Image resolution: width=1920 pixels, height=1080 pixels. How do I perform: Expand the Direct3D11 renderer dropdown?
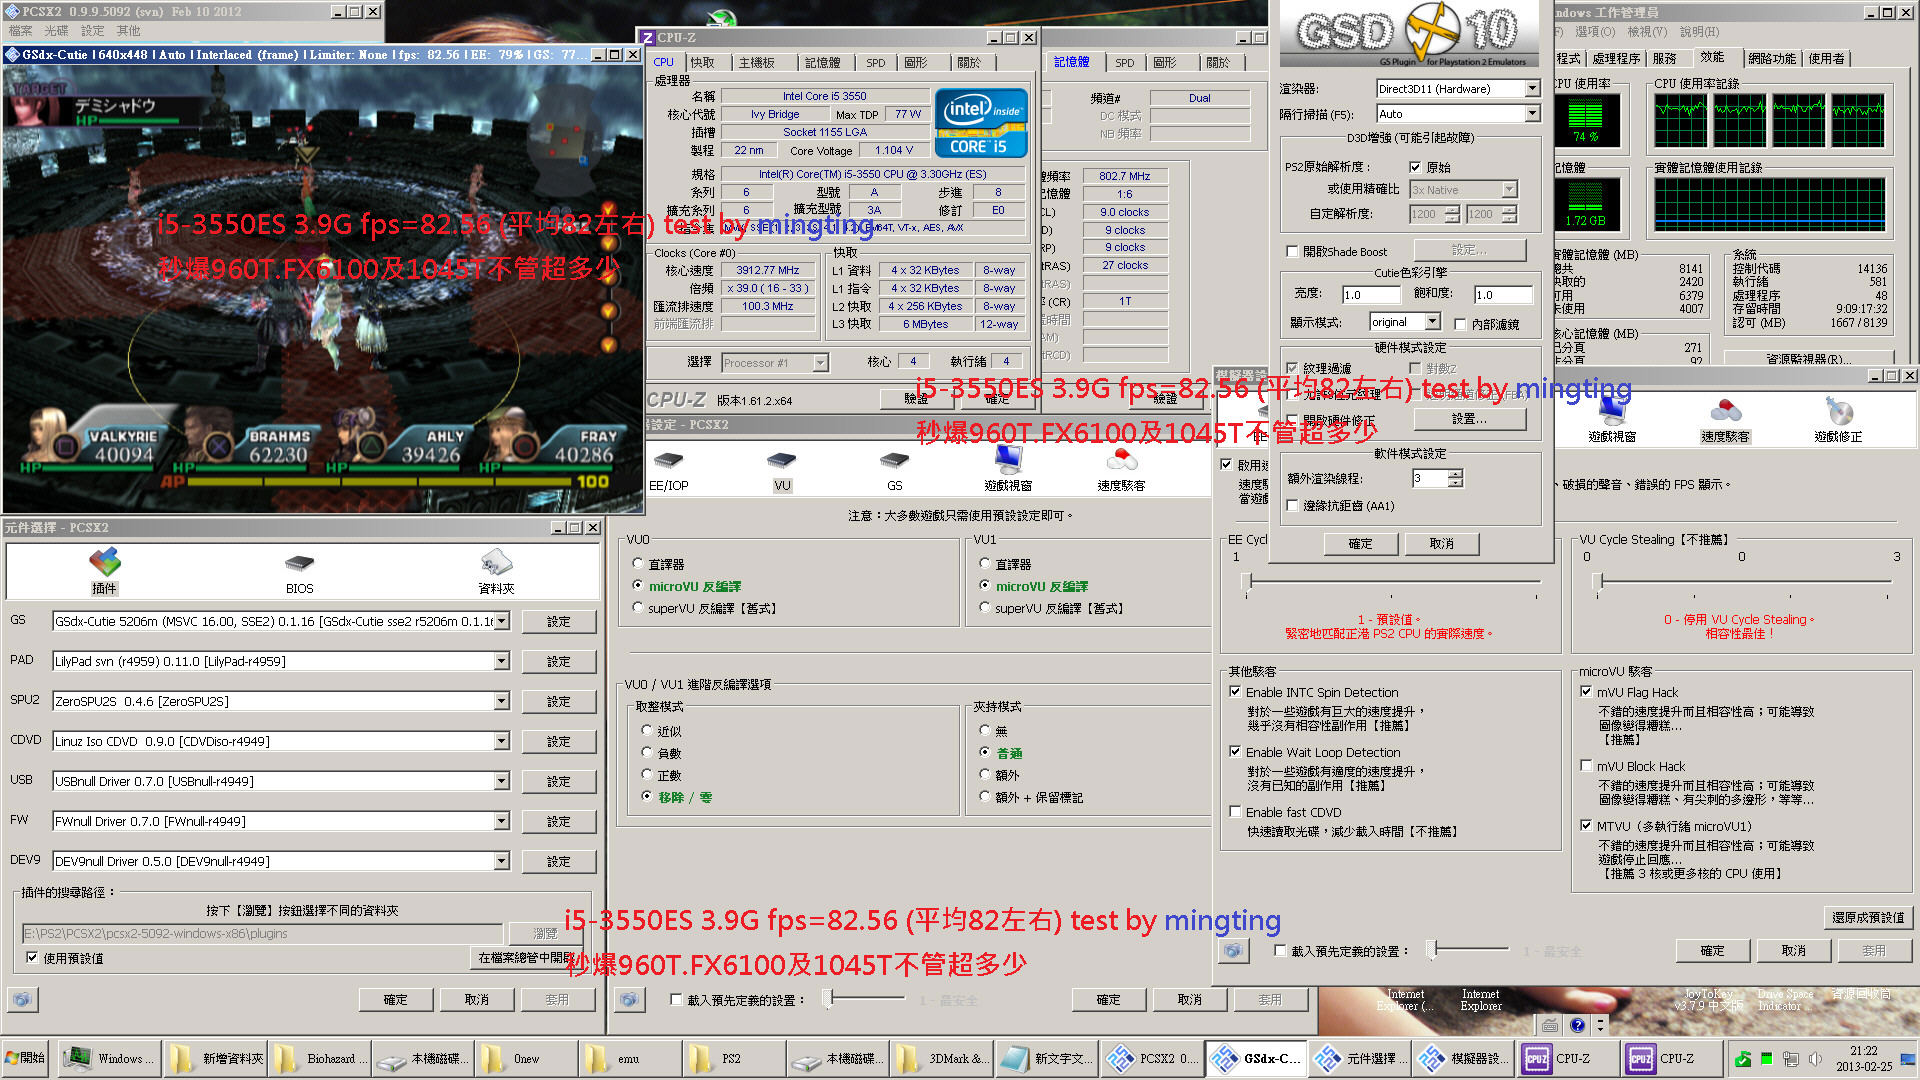(x=1532, y=89)
